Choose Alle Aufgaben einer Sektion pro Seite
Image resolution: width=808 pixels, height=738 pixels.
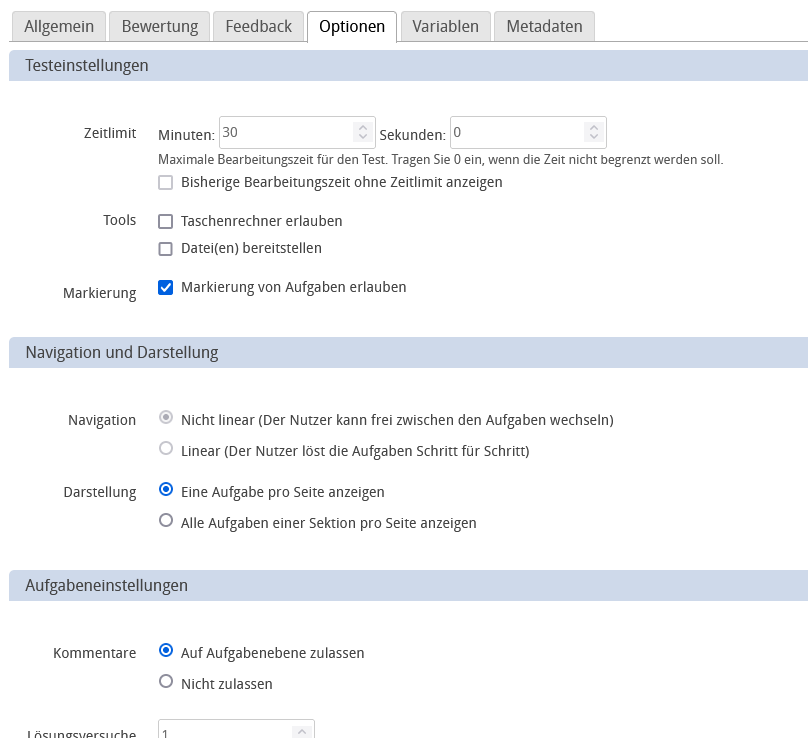click(166, 522)
